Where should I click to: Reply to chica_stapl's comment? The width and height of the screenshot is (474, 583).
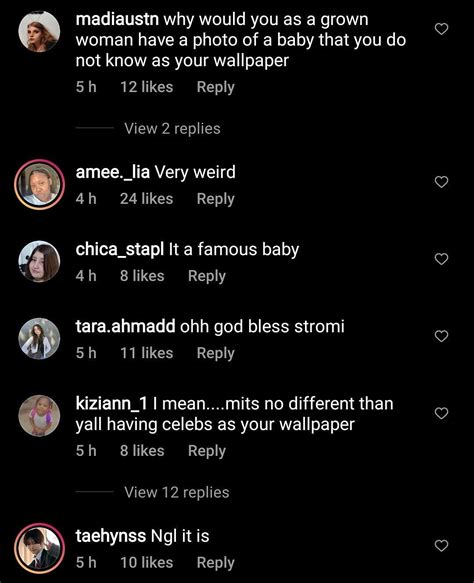(x=207, y=276)
